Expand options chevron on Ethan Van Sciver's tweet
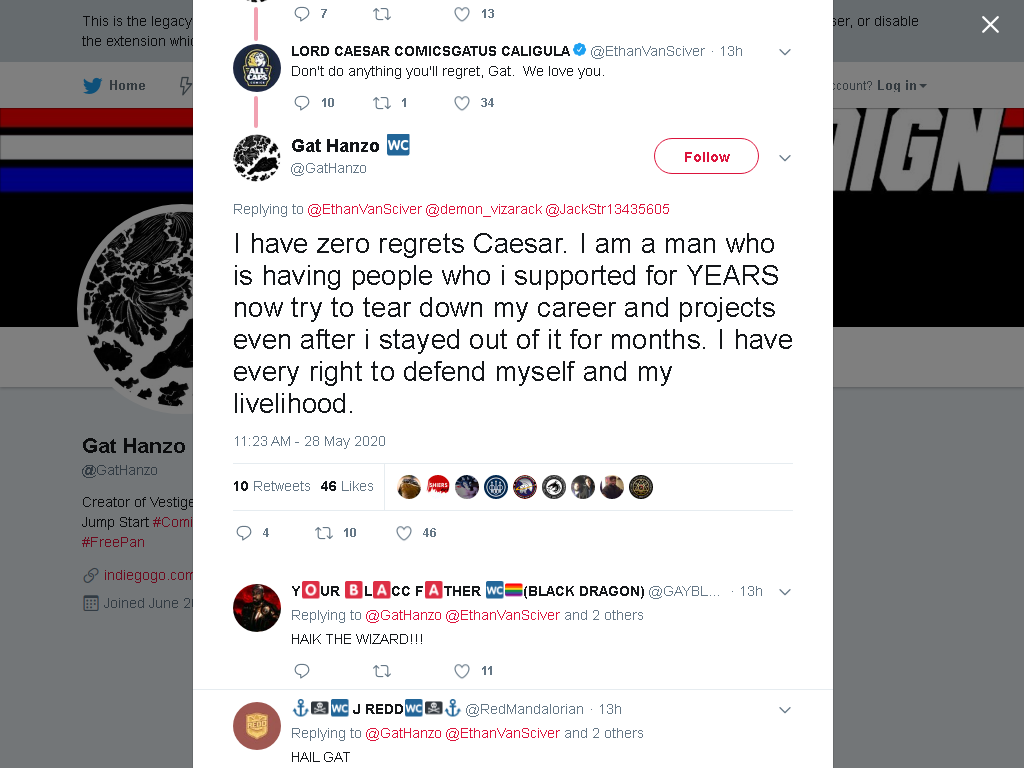The image size is (1024, 768). click(x=785, y=52)
